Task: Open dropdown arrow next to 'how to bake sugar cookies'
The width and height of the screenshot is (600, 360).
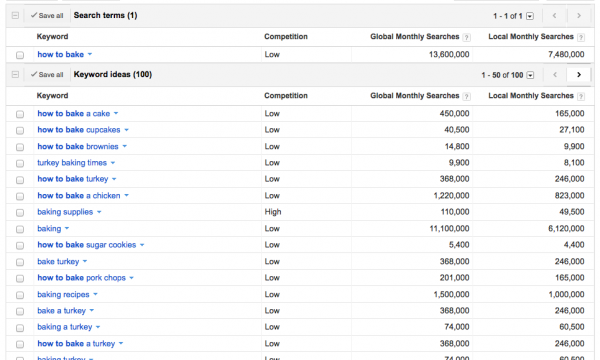Action: (x=142, y=245)
